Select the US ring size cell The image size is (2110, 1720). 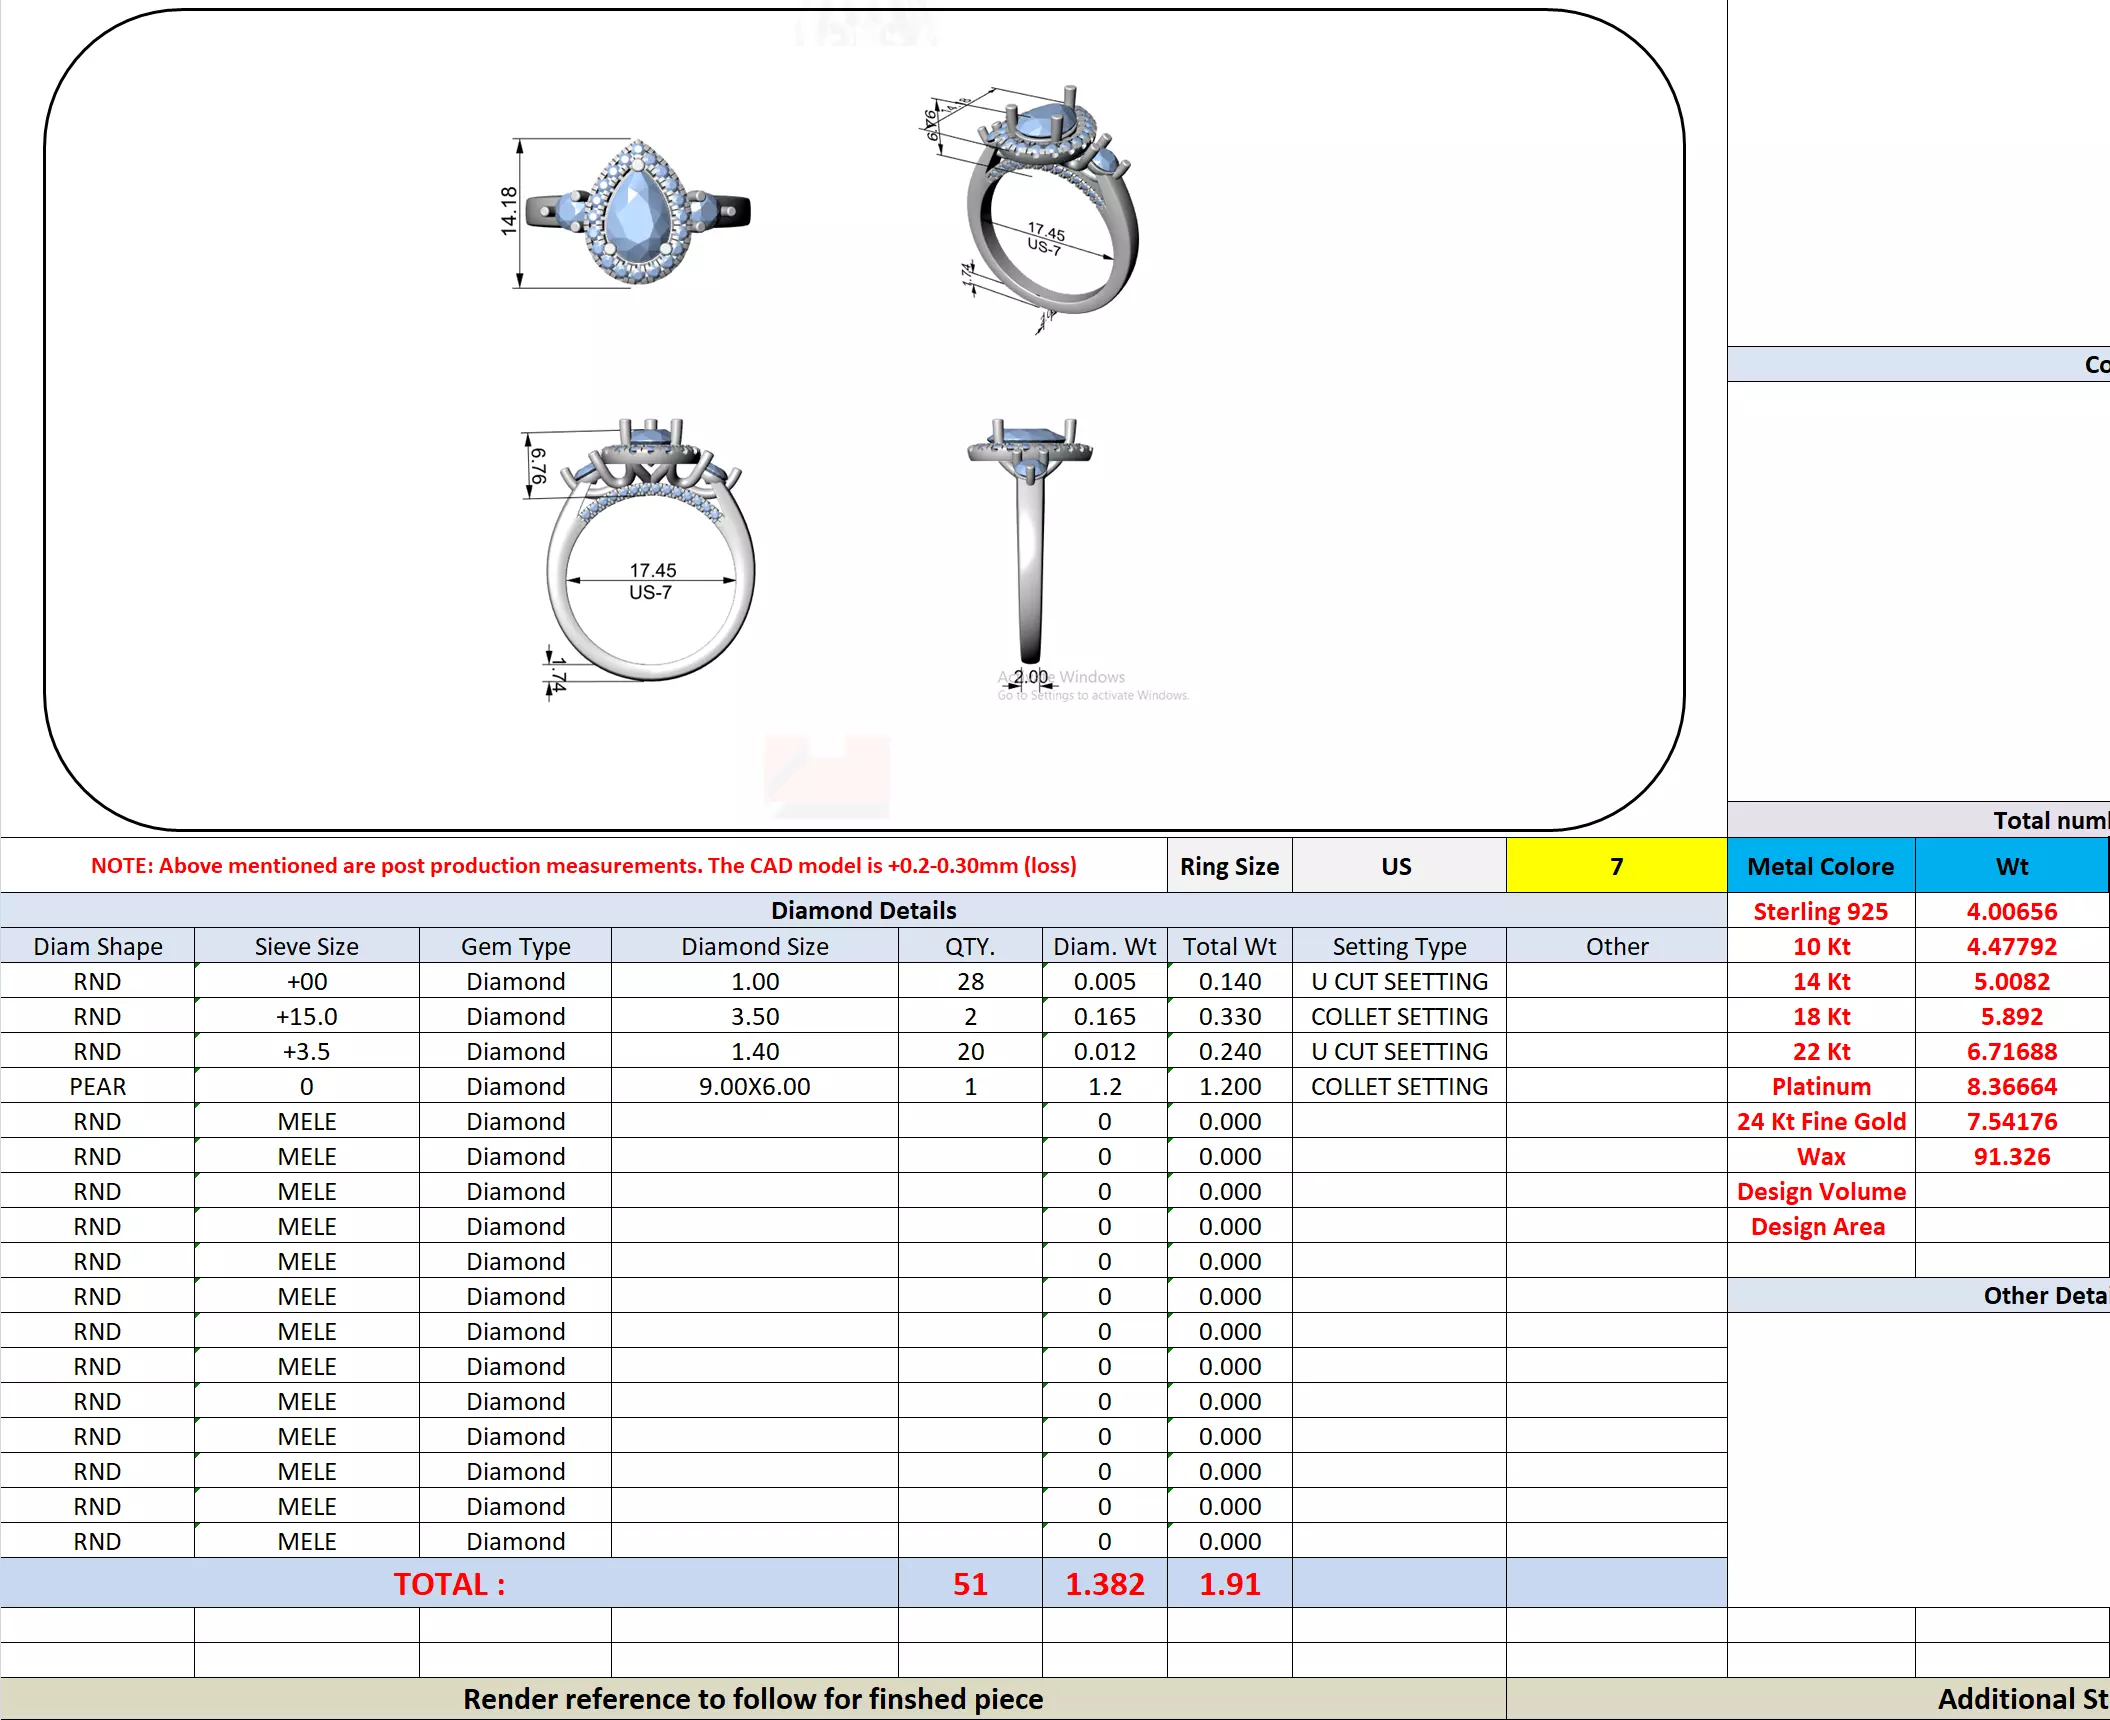[x=1397, y=866]
